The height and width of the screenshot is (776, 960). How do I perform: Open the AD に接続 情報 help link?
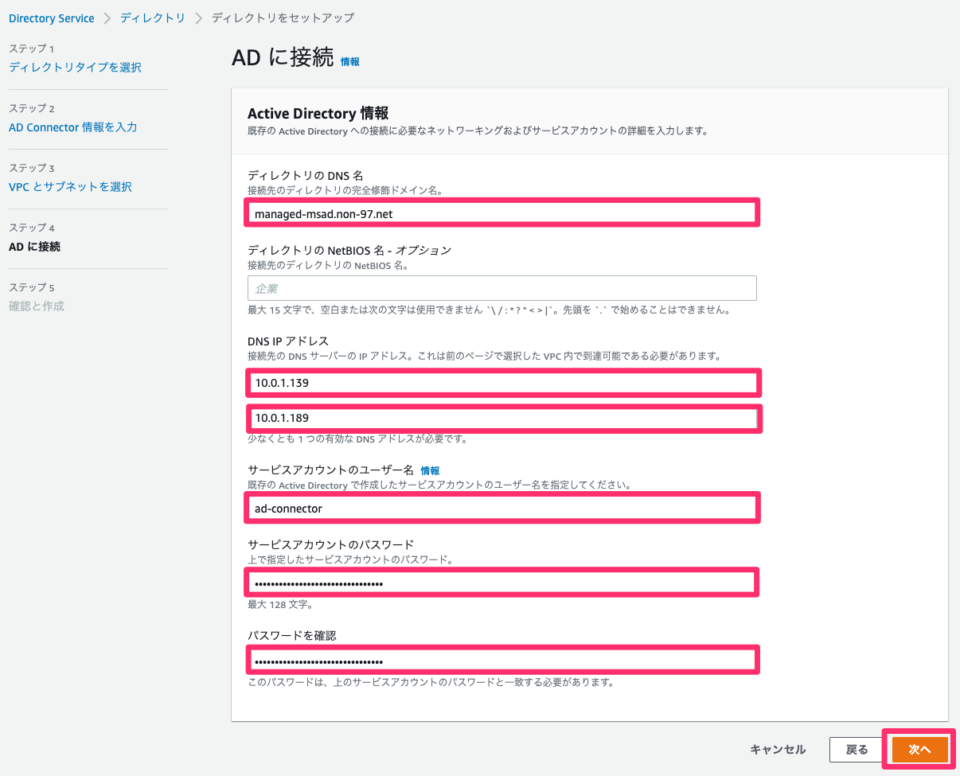351,61
